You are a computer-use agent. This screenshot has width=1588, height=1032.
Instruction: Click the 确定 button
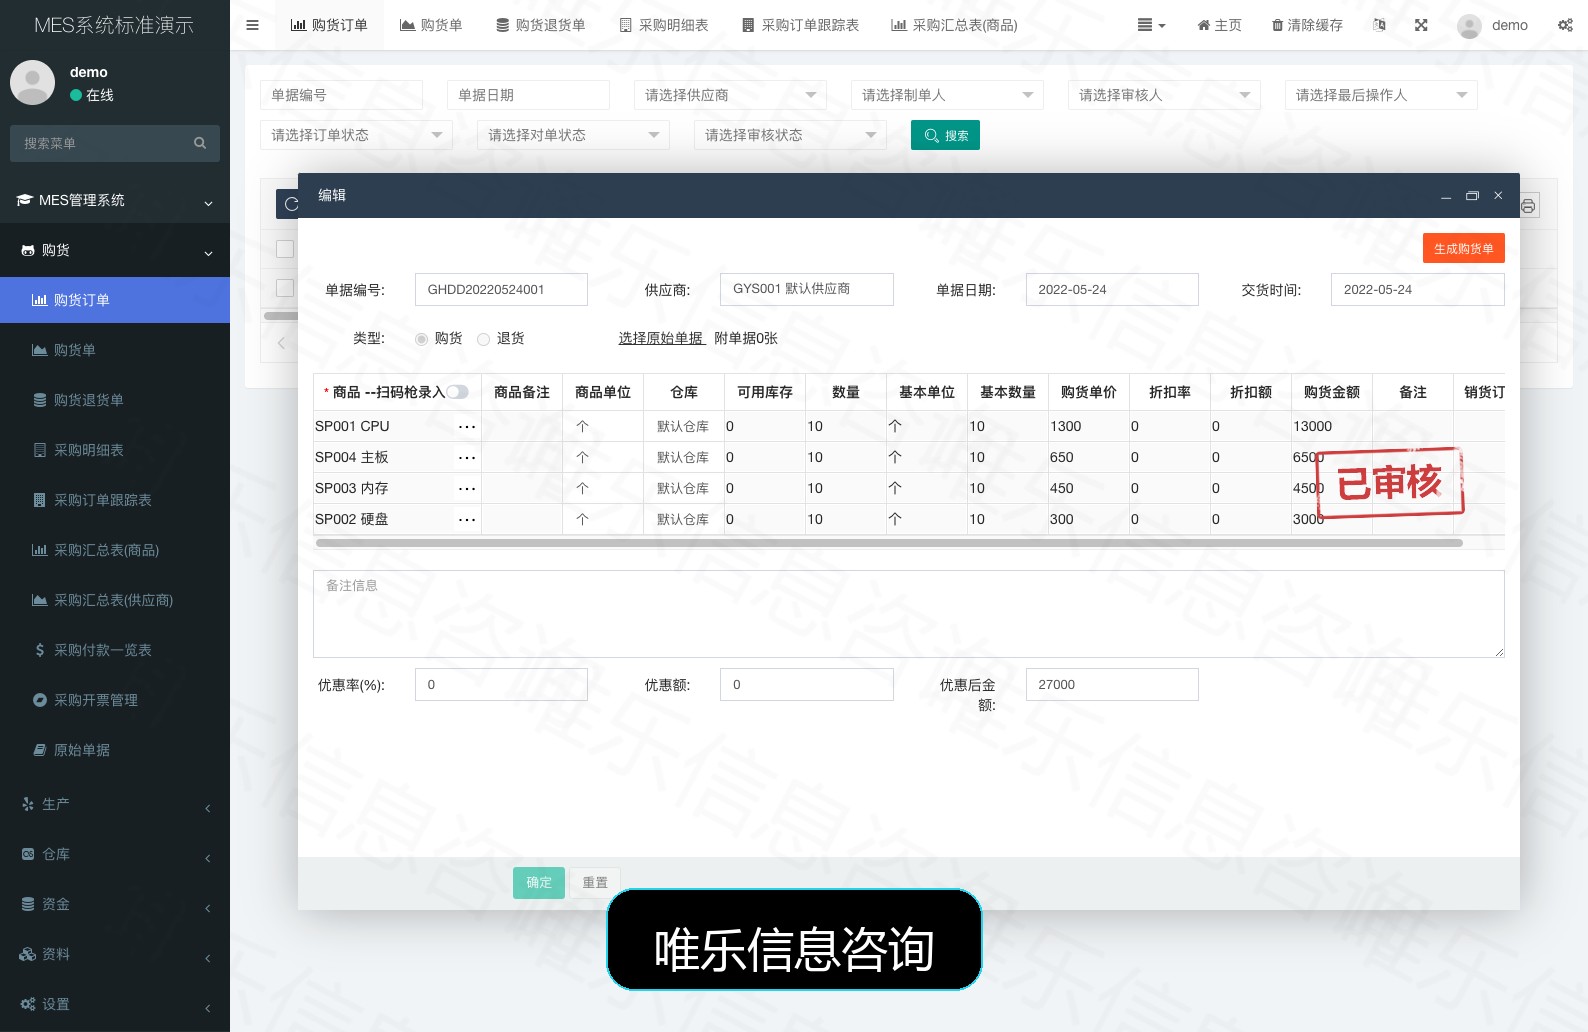pos(539,883)
